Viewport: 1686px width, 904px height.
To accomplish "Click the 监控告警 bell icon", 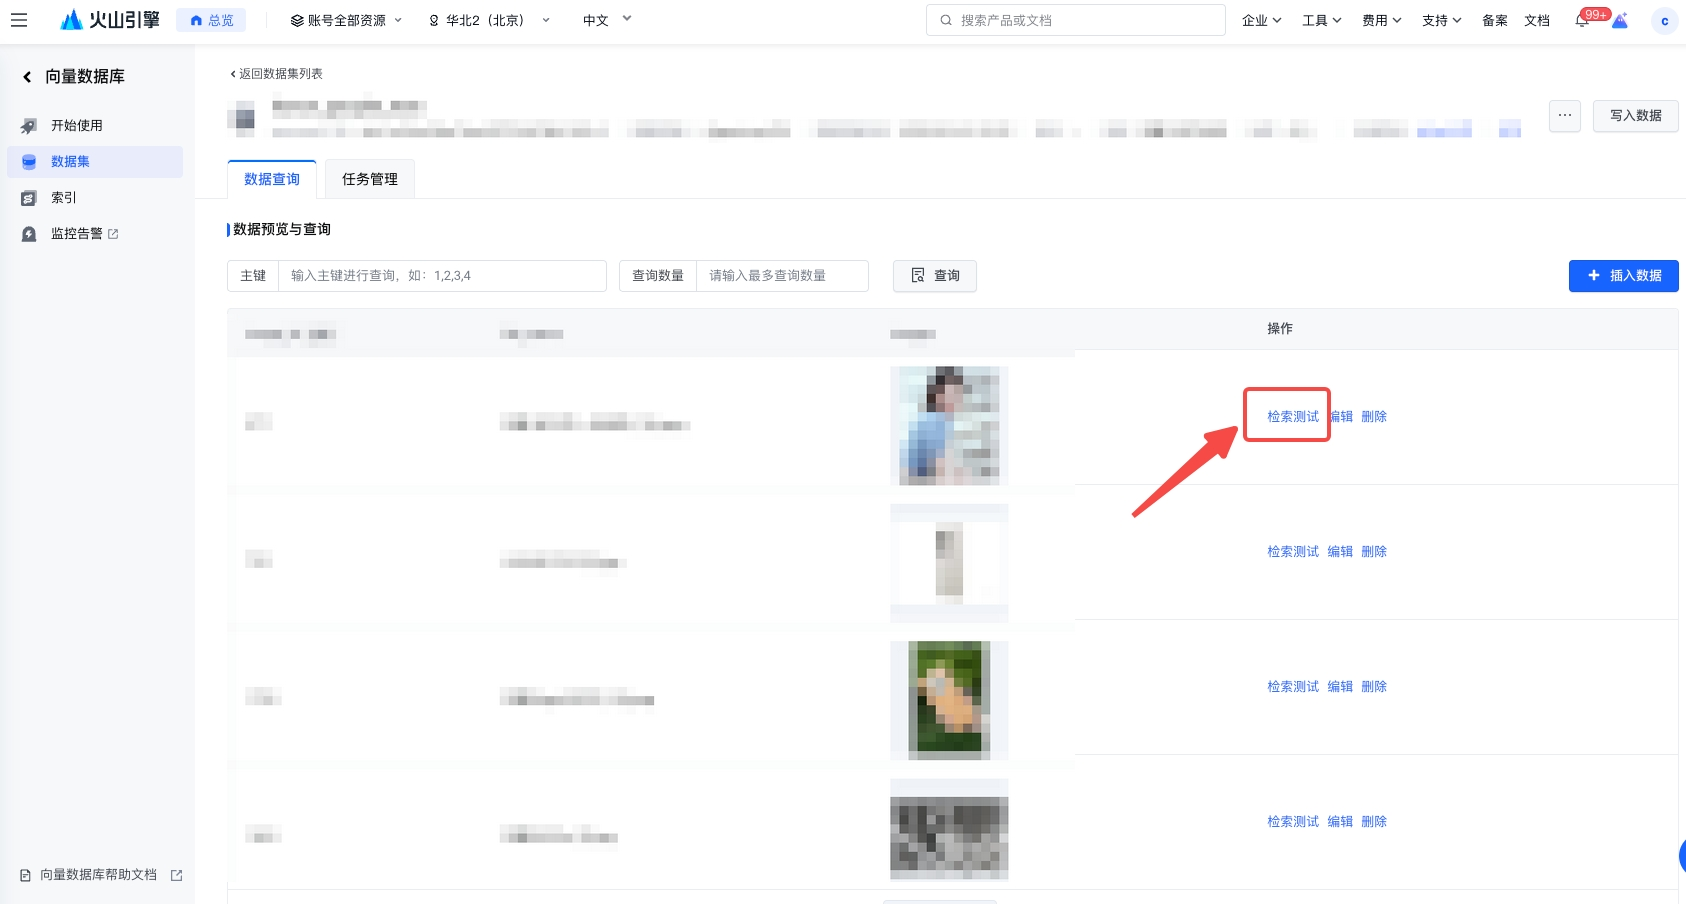I will pyautogui.click(x=29, y=234).
